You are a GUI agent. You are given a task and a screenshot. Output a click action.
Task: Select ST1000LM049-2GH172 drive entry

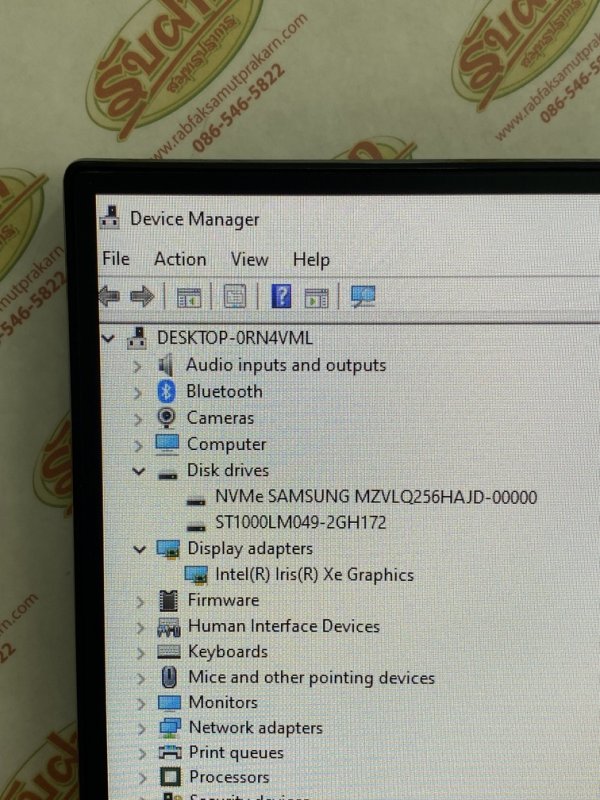click(x=301, y=522)
